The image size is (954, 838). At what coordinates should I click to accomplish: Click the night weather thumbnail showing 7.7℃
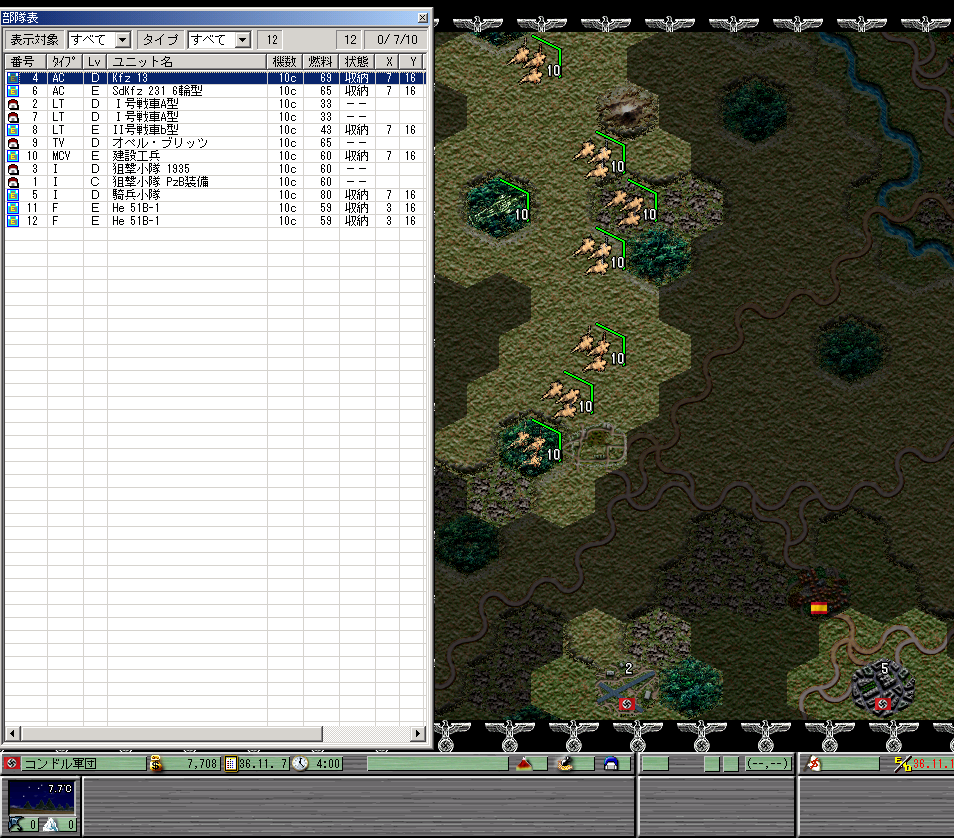(x=42, y=797)
